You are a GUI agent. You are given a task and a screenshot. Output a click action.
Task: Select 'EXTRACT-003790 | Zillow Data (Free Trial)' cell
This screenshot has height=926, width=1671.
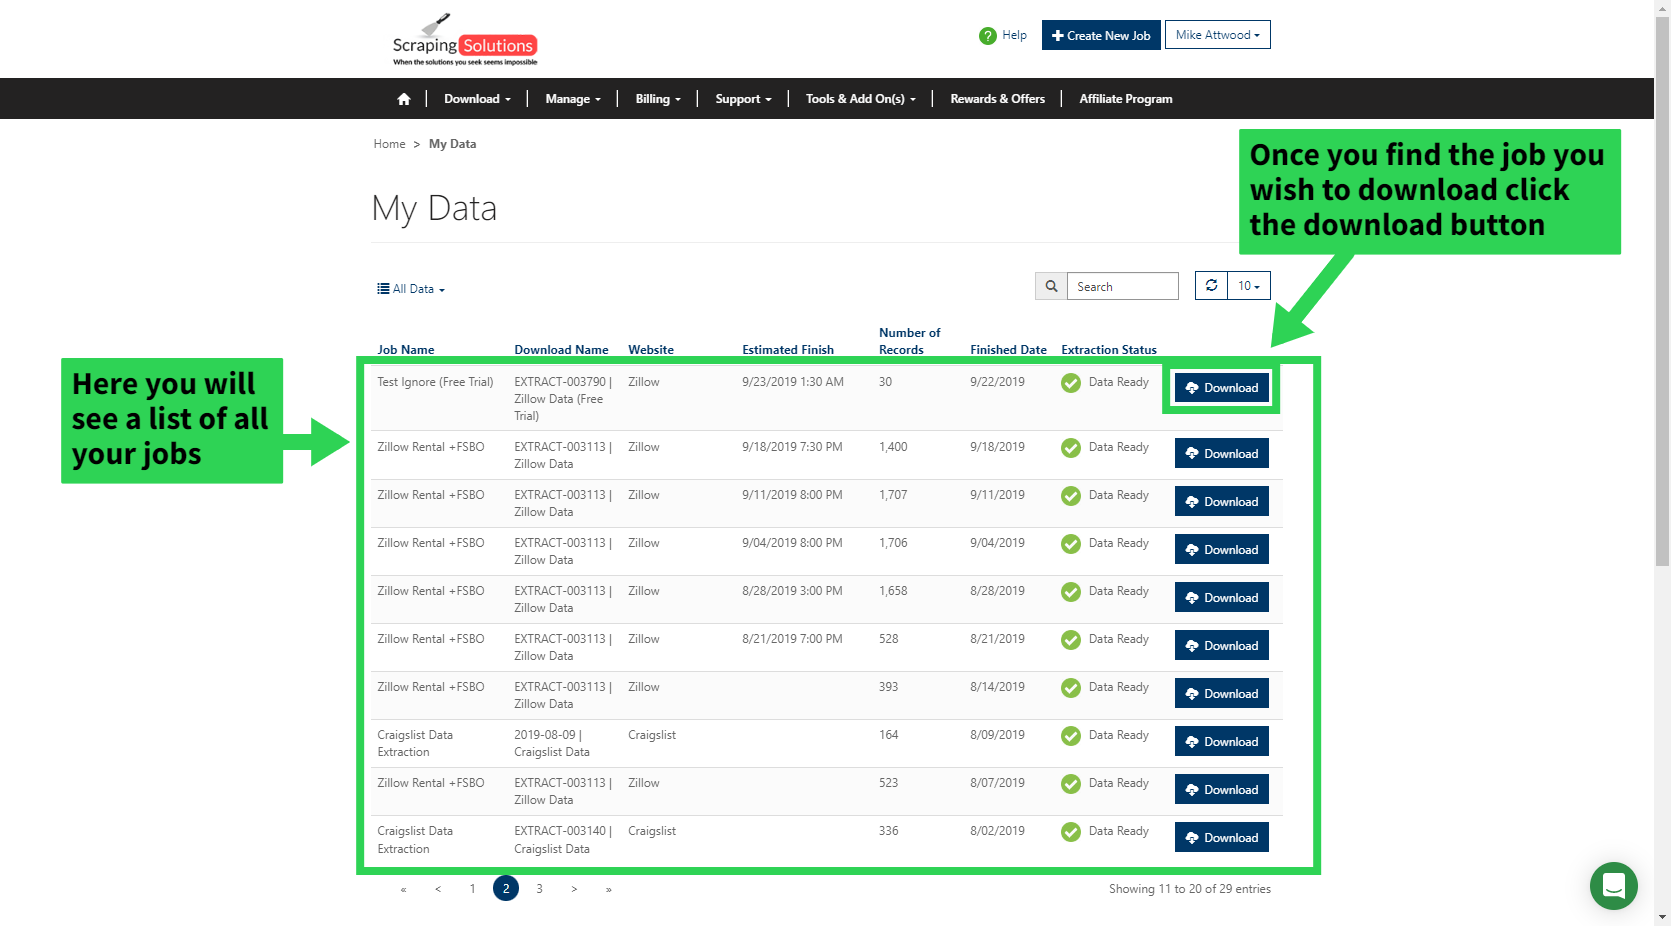tap(563, 399)
